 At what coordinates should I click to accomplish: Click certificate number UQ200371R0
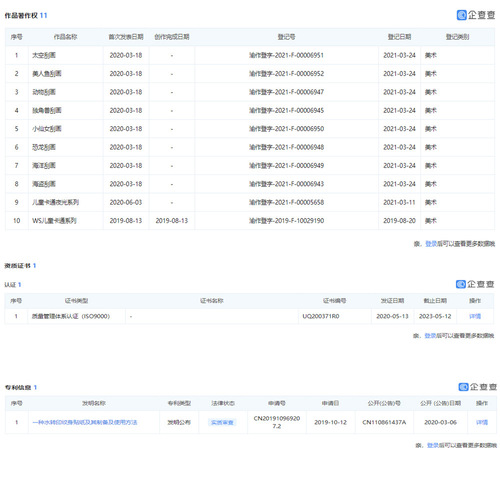[x=321, y=316]
